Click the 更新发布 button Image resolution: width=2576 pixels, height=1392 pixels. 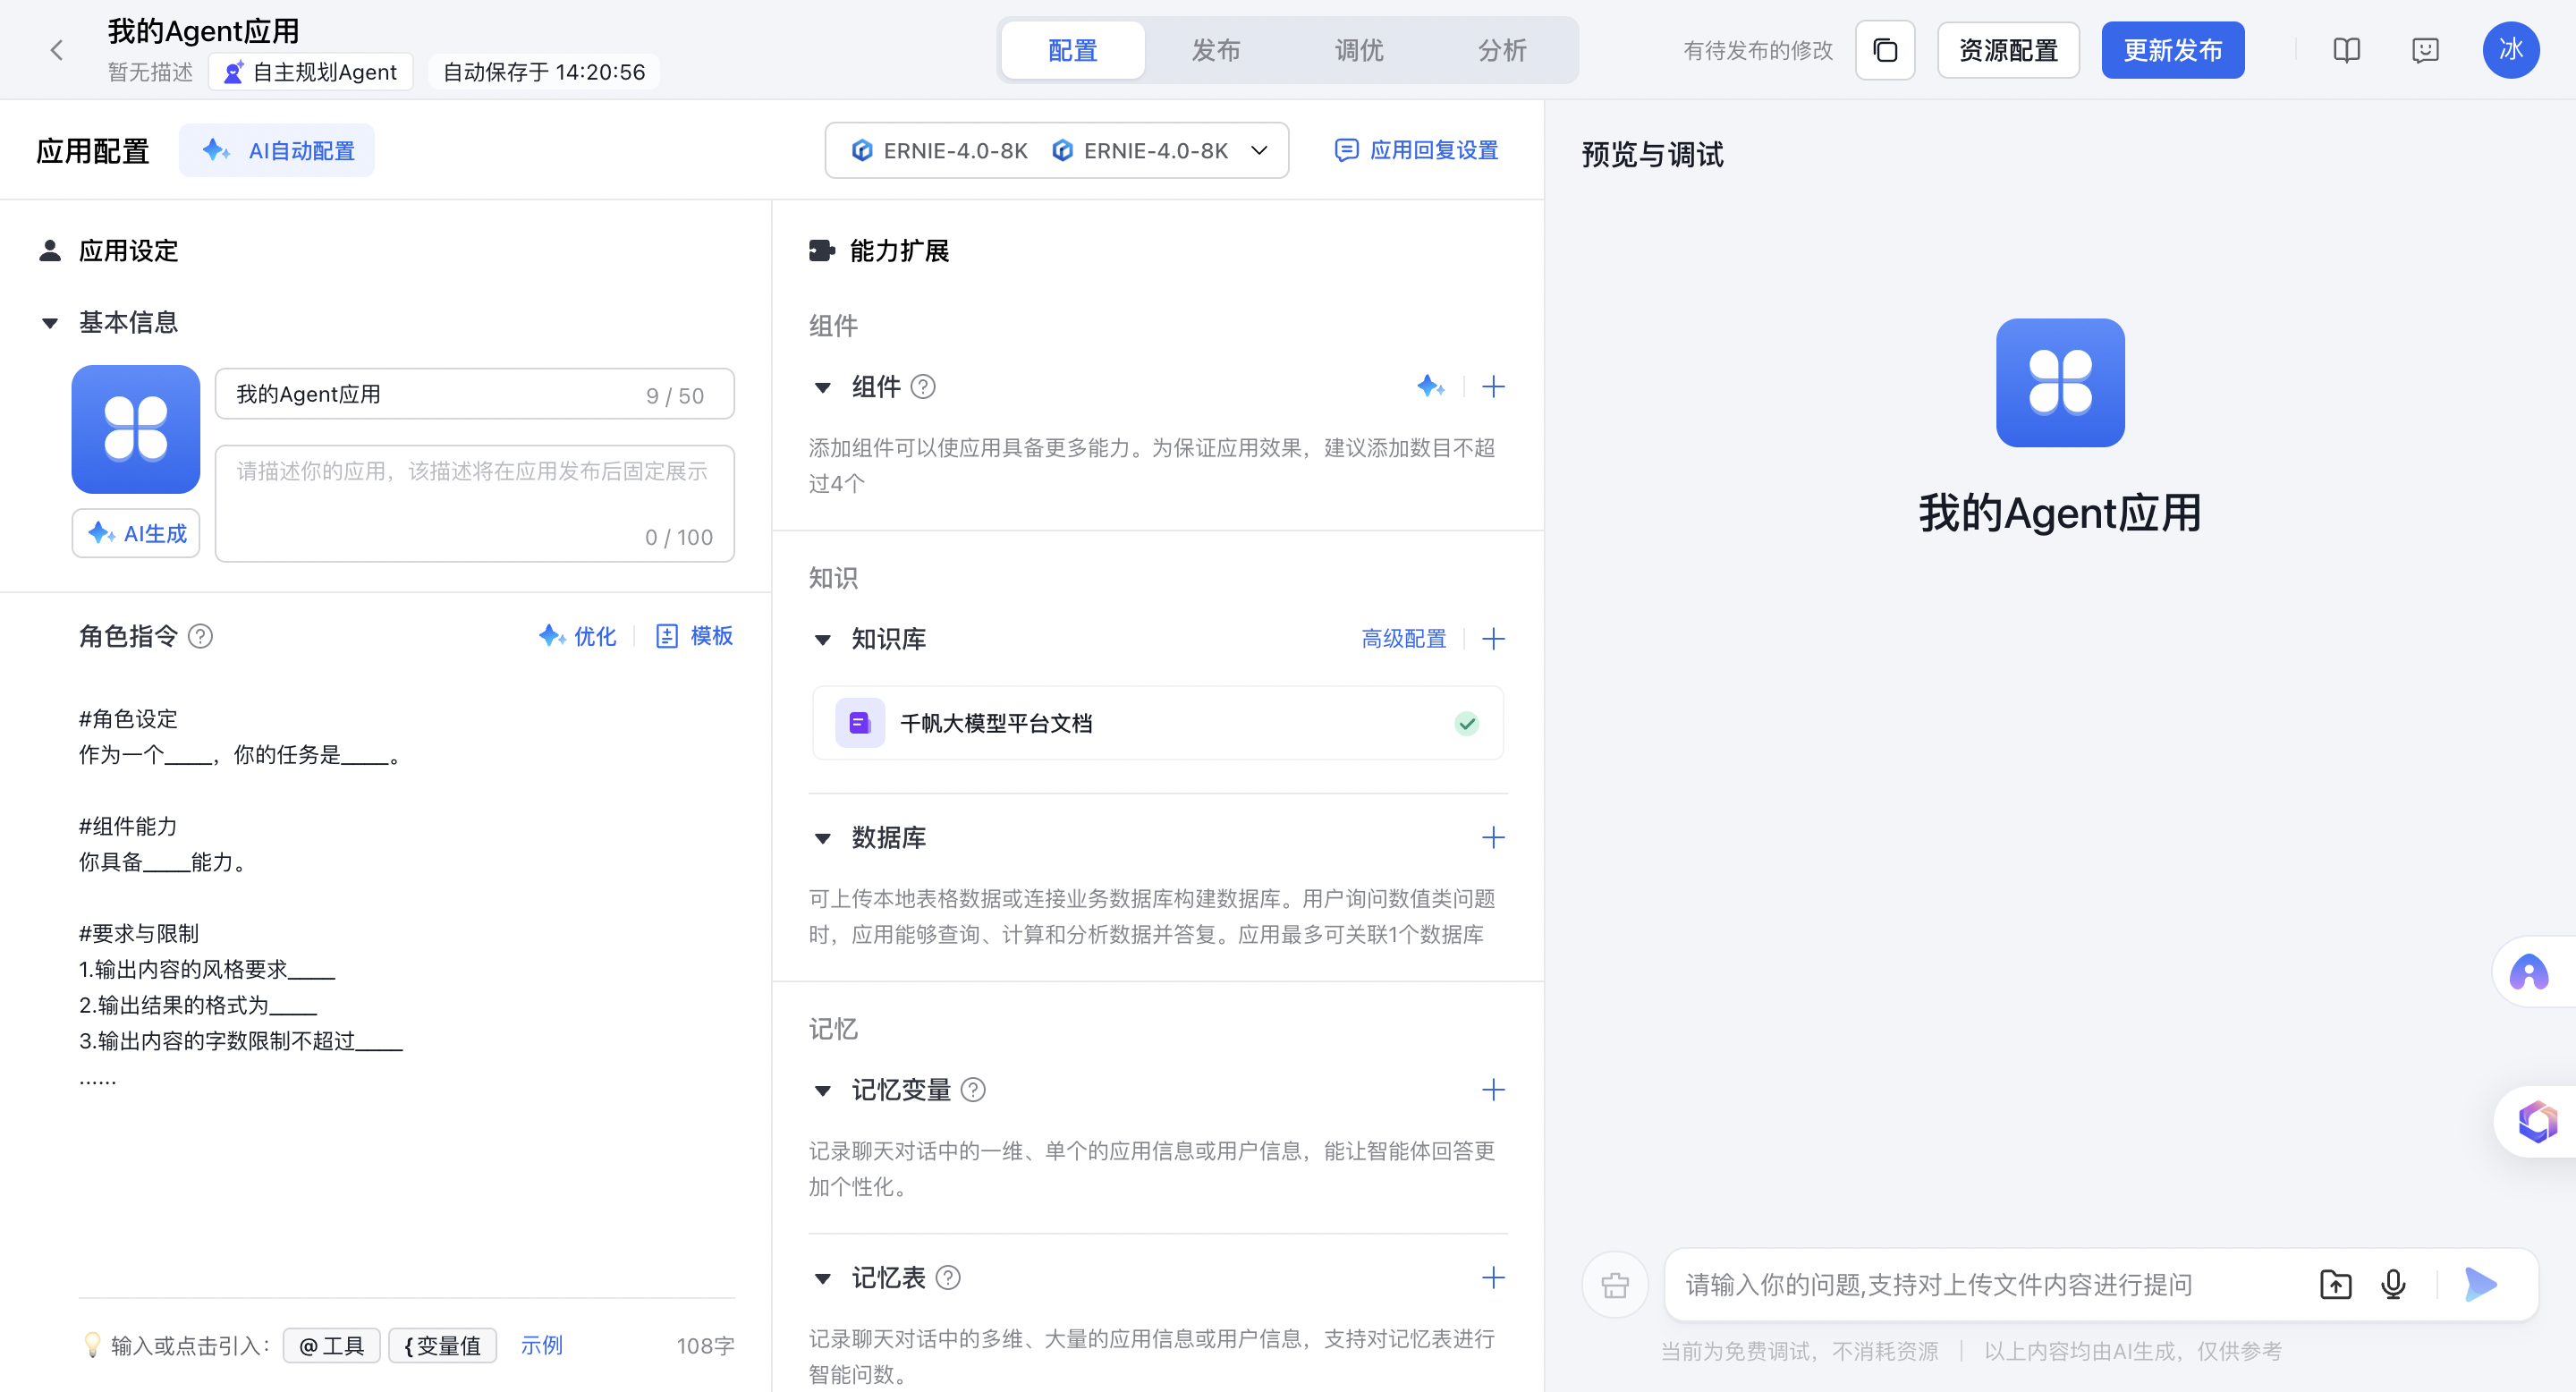(x=2172, y=50)
